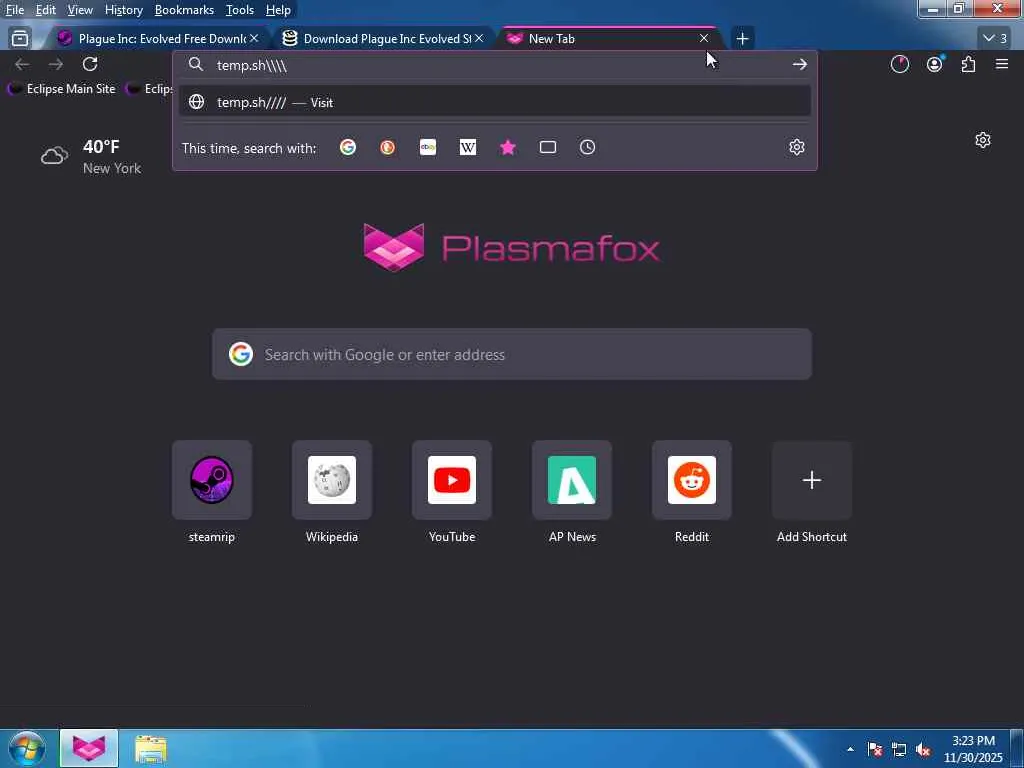1024x768 pixels.
Task: Search this time with Wikipedia
Action: tap(468, 148)
